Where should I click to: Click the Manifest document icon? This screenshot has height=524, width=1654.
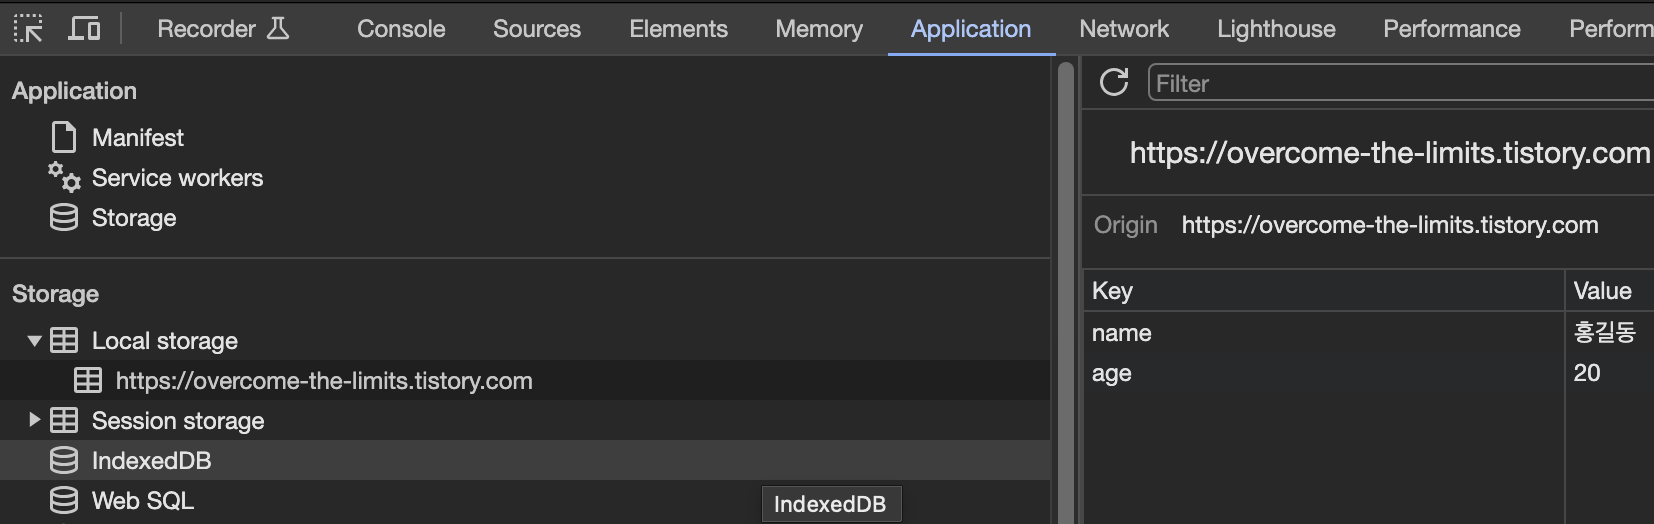(x=64, y=137)
